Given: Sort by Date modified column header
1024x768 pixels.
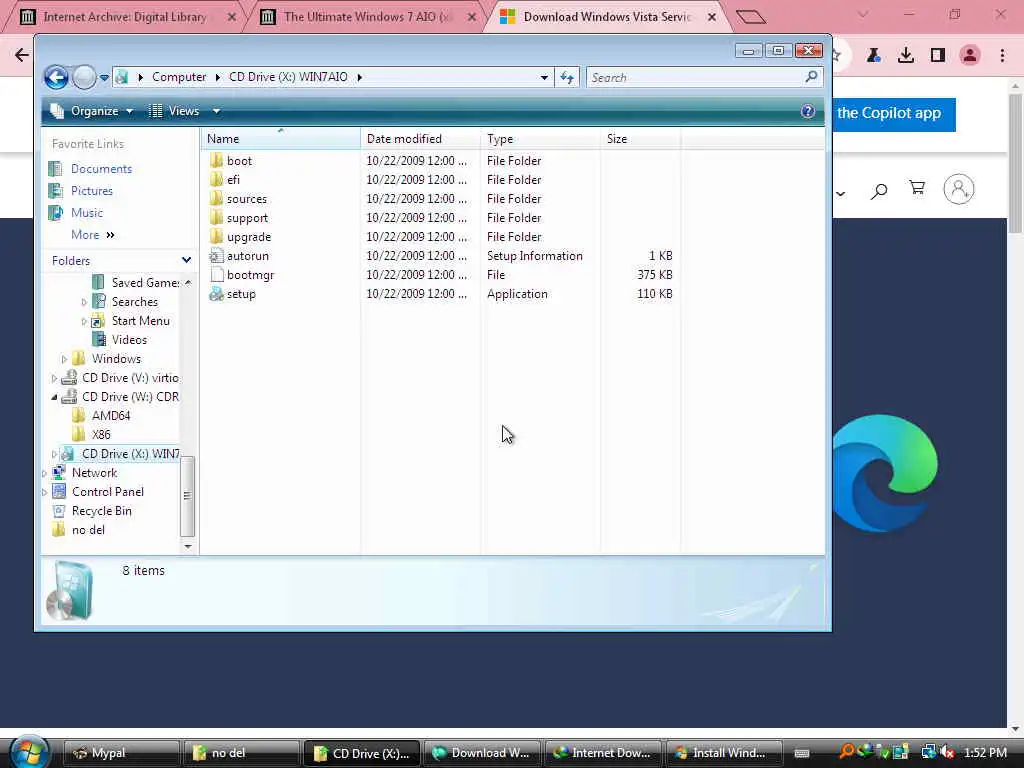Looking at the screenshot, I should [x=420, y=138].
